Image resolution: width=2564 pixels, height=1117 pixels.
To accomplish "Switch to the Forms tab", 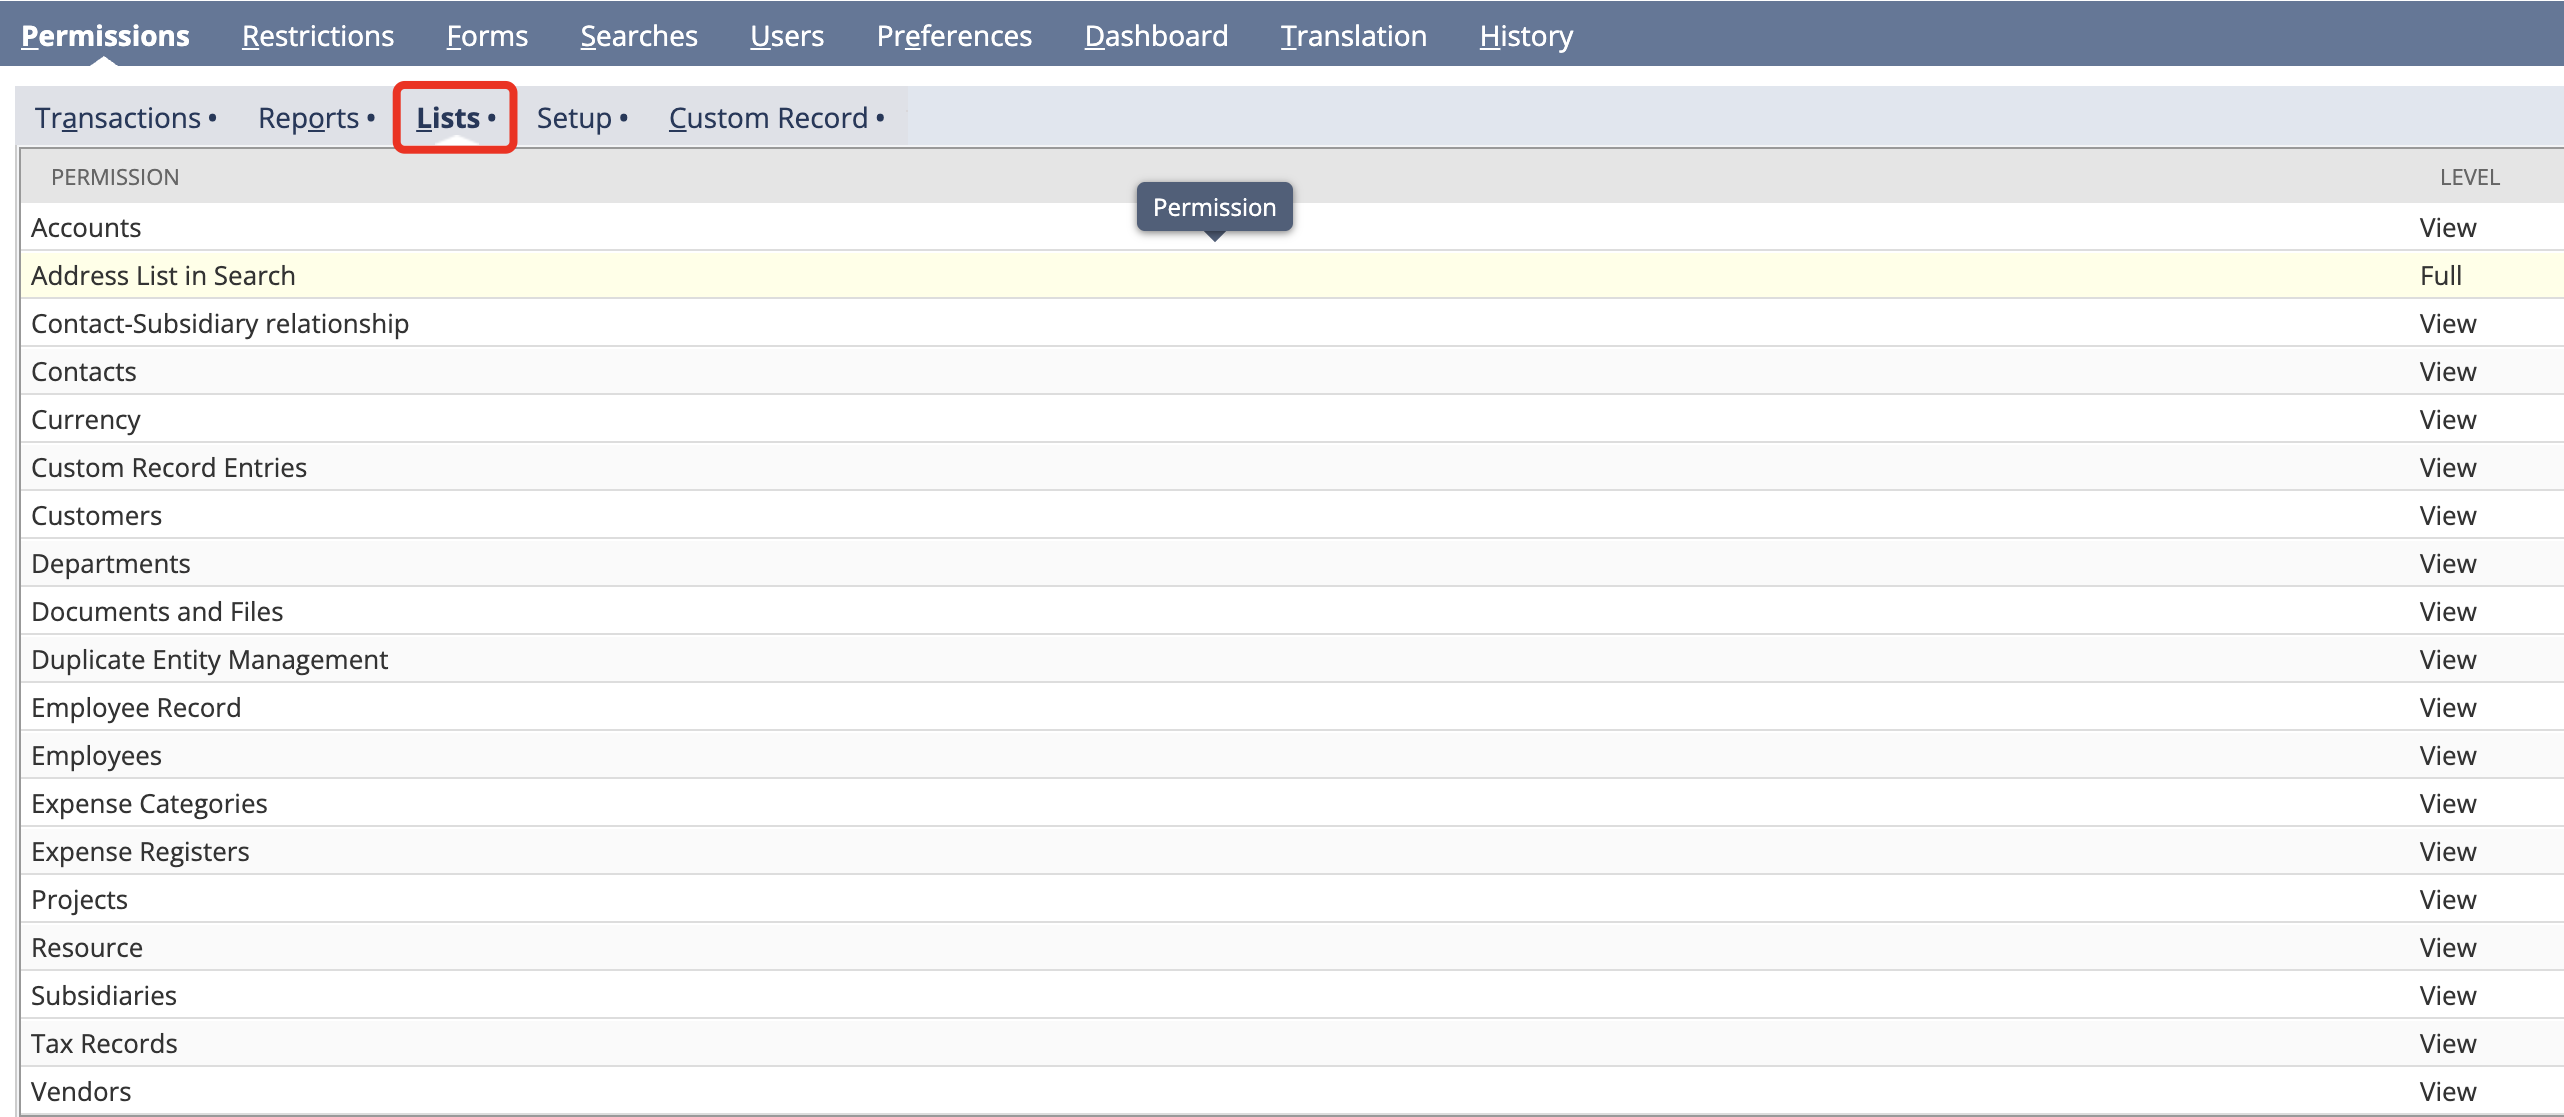I will [486, 36].
